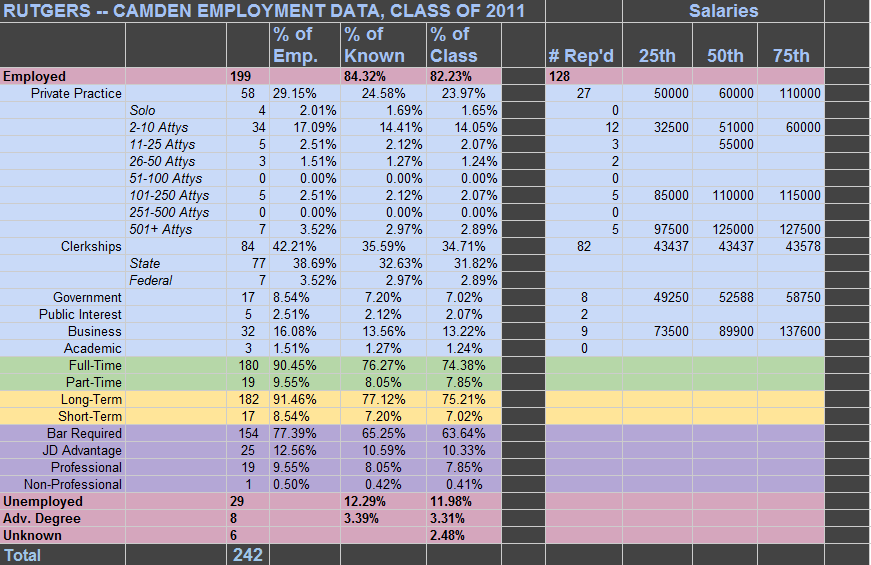Click the 'Public Interest' row label
The height and width of the screenshot is (565, 871).
point(80,314)
